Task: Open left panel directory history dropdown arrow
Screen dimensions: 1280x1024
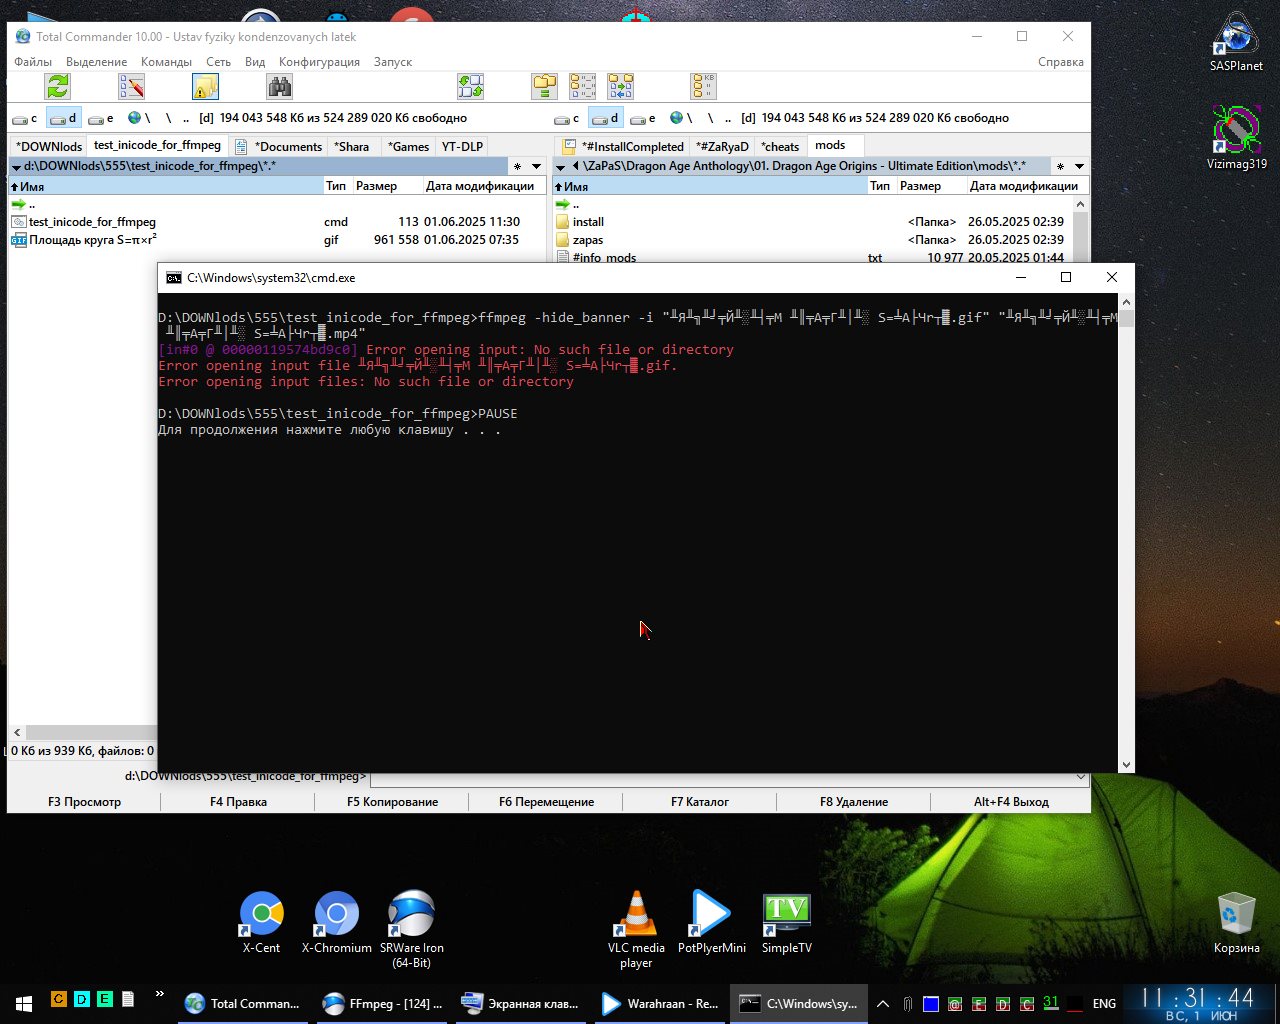Action: [x=536, y=166]
